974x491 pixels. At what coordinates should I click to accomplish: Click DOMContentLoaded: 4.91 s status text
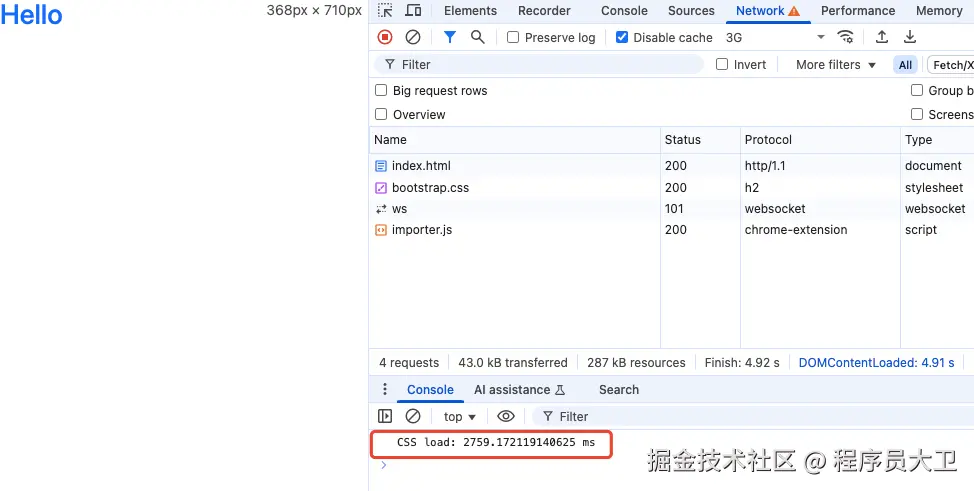point(876,363)
